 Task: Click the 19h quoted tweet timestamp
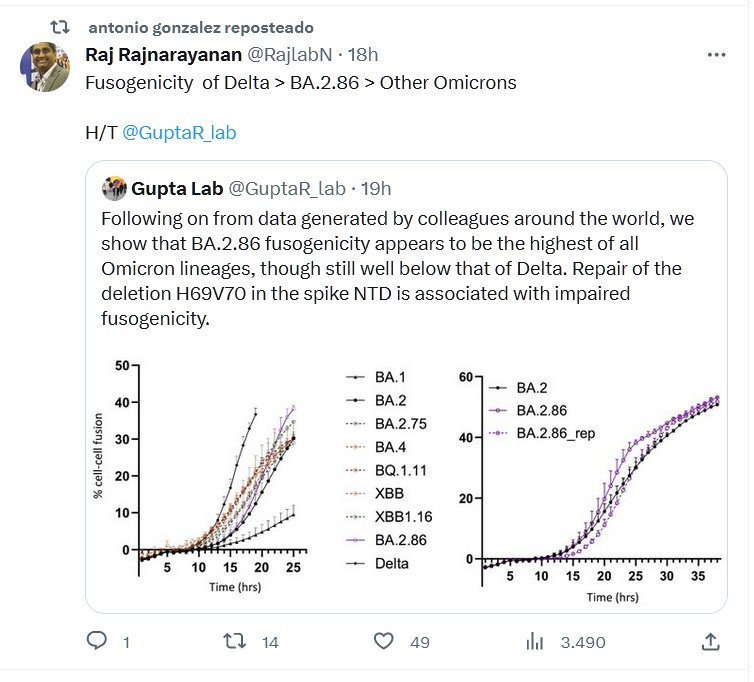[x=375, y=188]
